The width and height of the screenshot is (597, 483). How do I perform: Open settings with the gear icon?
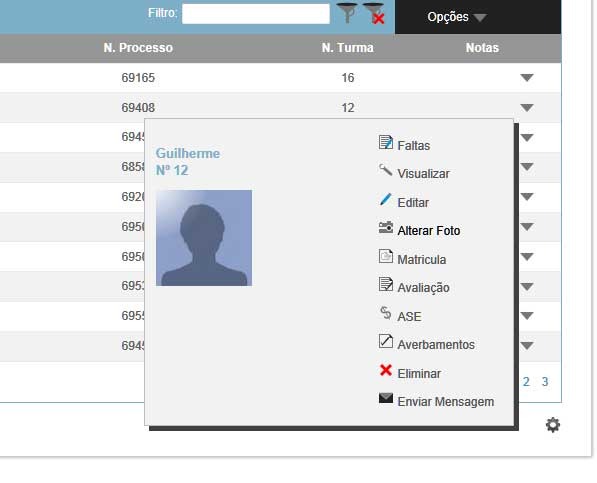(x=553, y=425)
